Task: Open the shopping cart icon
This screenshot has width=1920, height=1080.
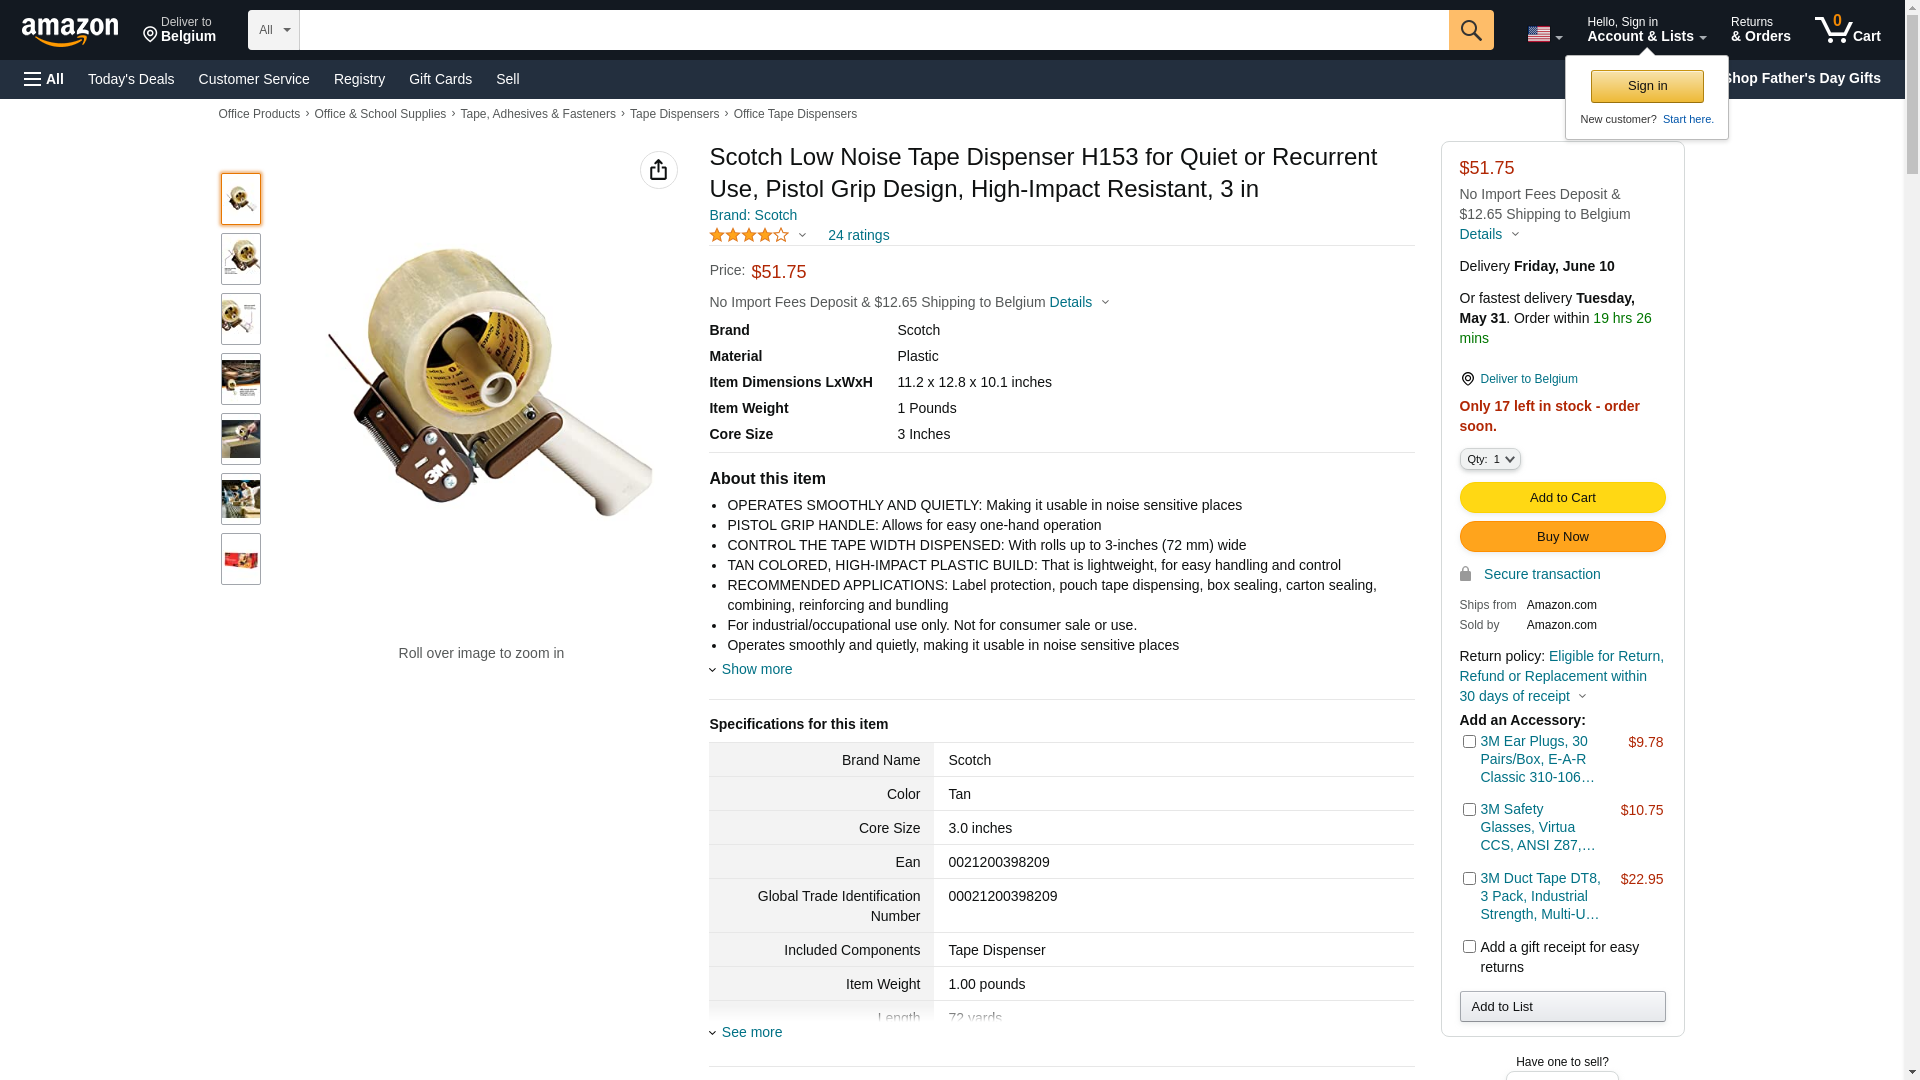Action: 1847,30
